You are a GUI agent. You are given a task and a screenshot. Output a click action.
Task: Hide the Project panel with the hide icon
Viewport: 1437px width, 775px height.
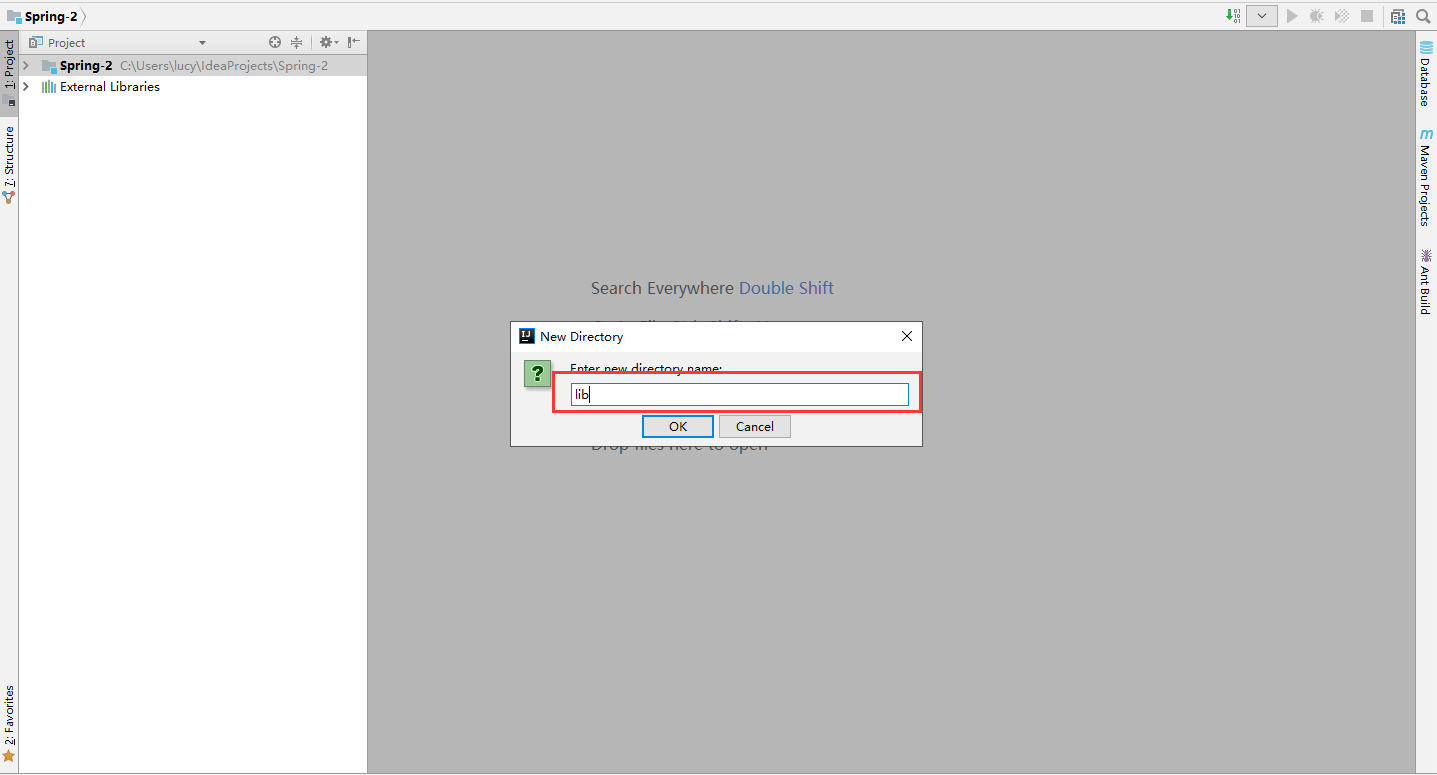354,42
